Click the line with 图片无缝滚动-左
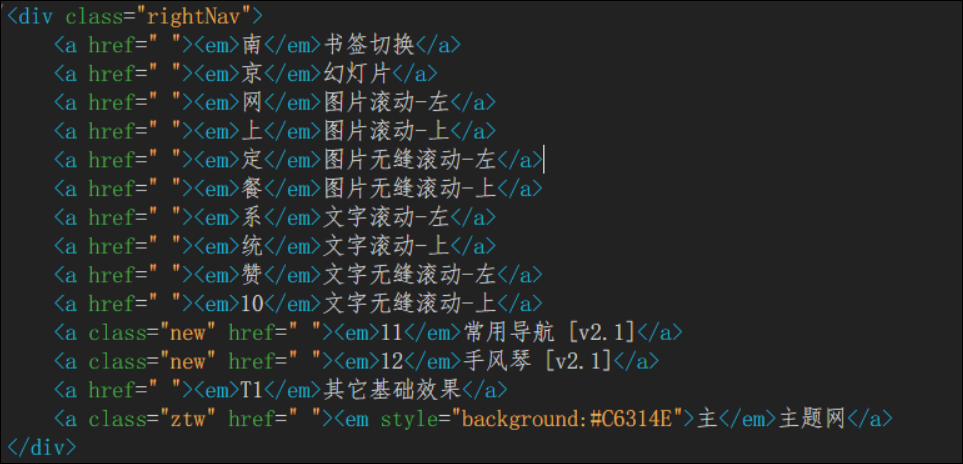This screenshot has height=464, width=963. [x=298, y=160]
